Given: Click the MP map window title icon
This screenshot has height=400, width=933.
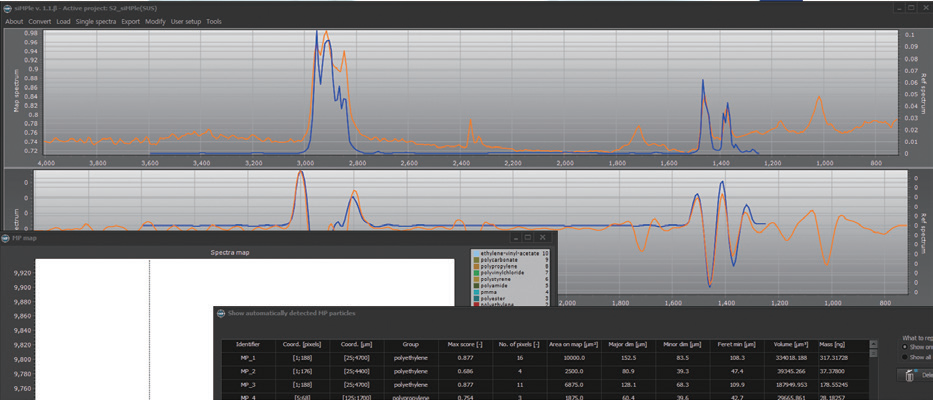Looking at the screenshot, I should pyautogui.click(x=5, y=237).
